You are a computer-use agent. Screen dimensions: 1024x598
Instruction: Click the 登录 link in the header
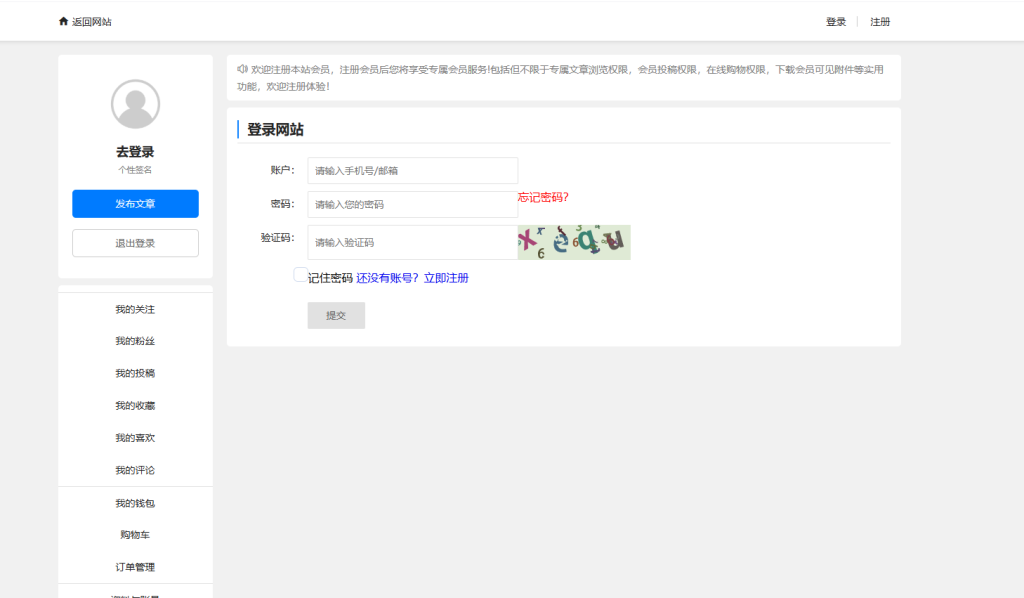[836, 22]
